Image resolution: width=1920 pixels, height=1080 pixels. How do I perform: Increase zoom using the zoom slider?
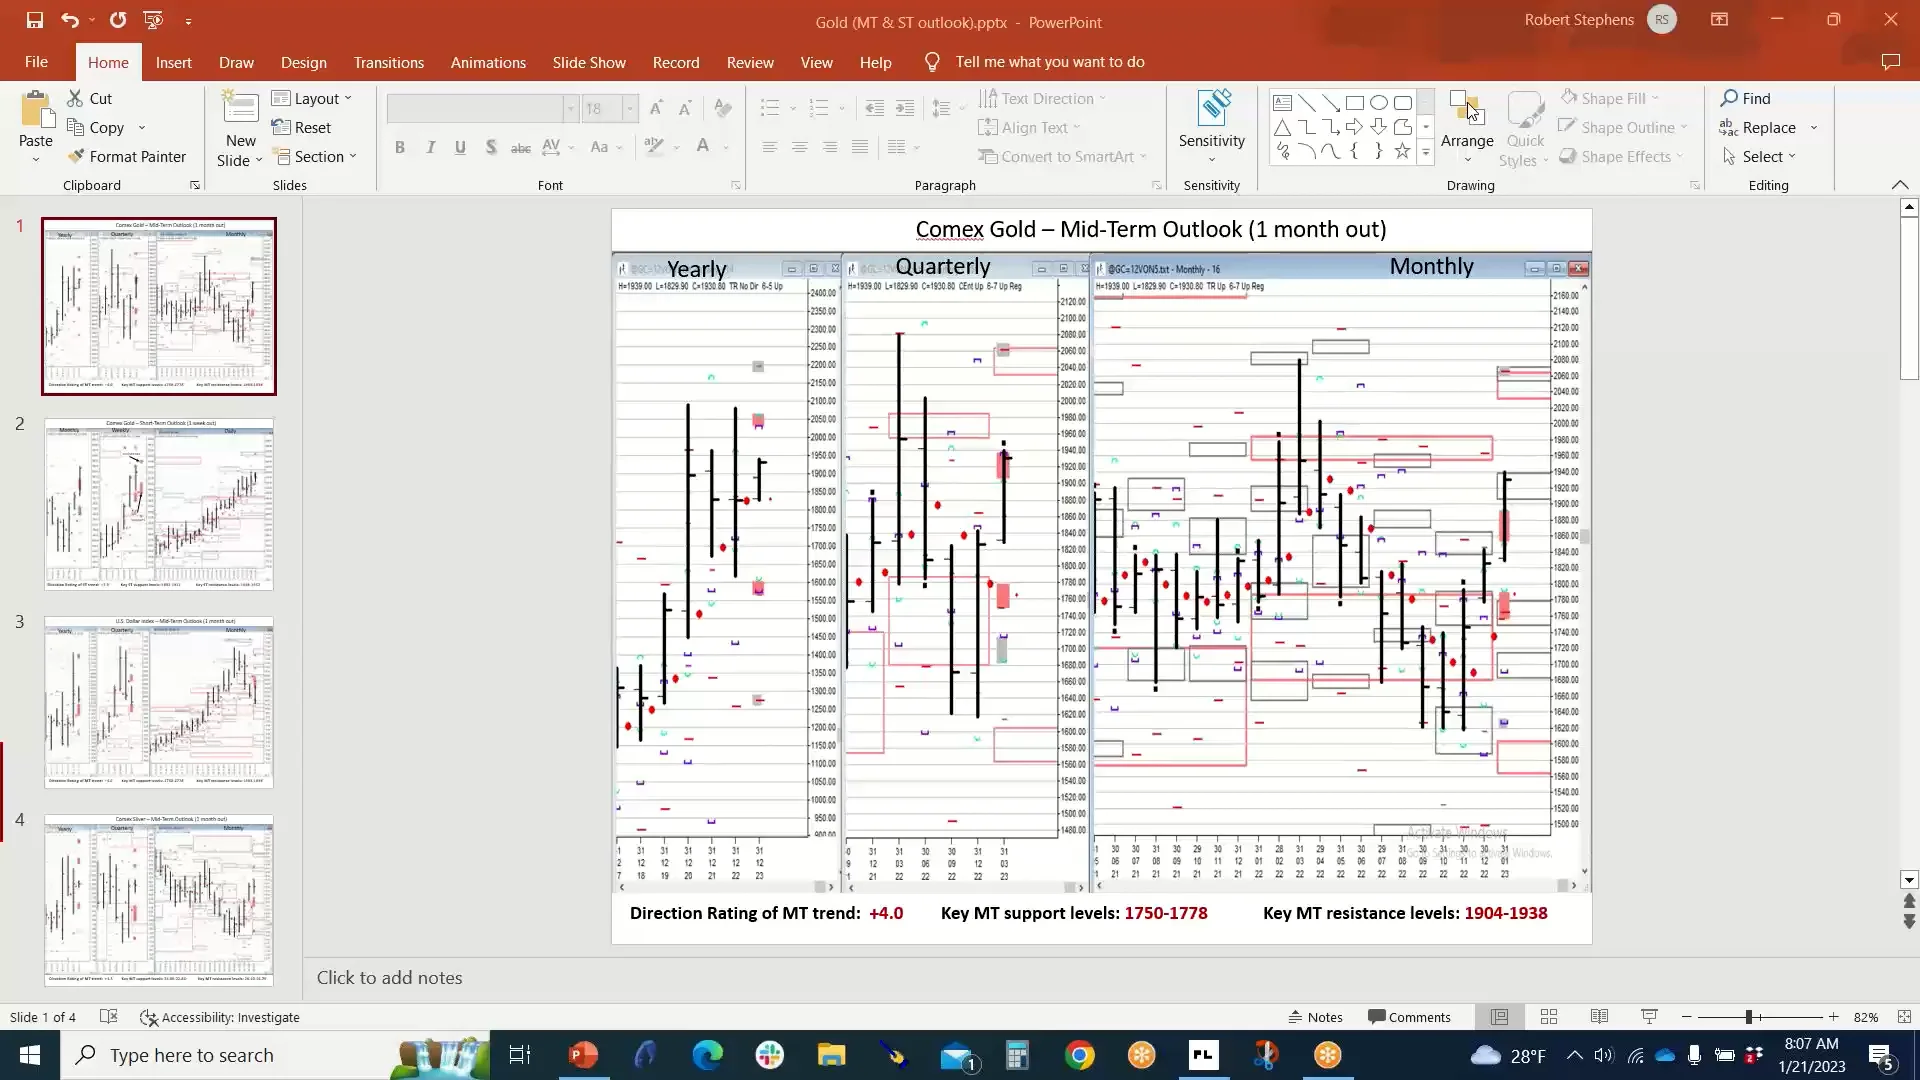pyautogui.click(x=1835, y=1017)
